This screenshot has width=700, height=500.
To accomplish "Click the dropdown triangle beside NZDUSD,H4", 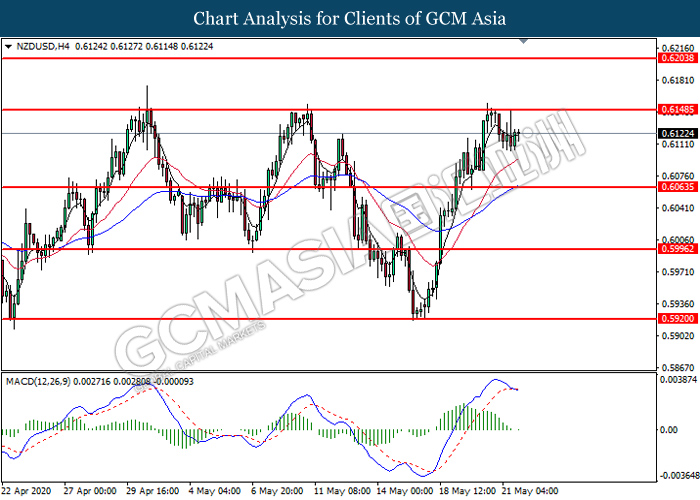I will tap(8, 46).
